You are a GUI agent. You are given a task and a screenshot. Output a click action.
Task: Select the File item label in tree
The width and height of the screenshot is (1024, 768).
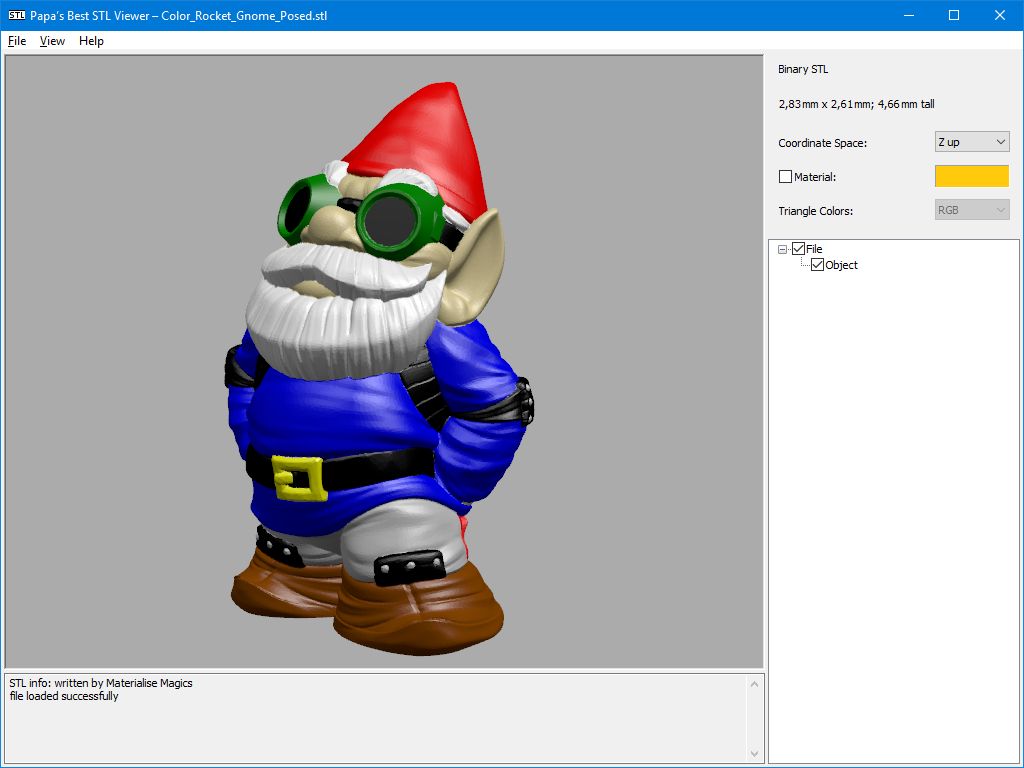(815, 249)
